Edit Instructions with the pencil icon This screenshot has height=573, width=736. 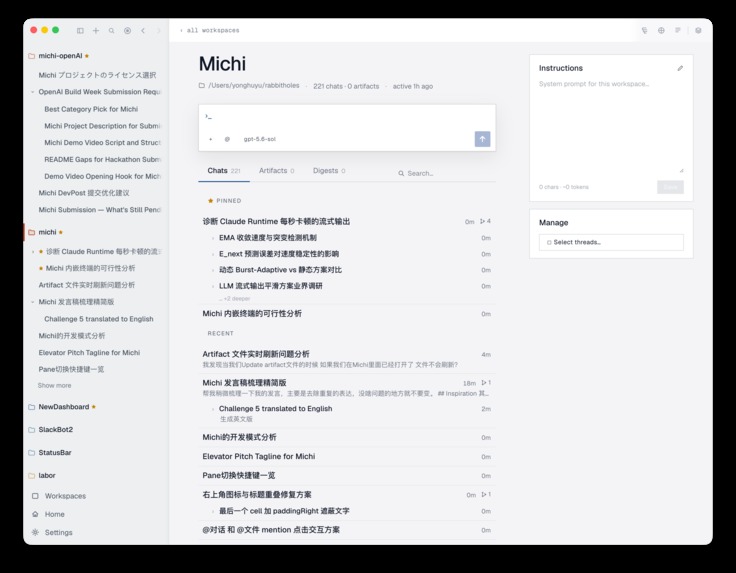coord(680,69)
